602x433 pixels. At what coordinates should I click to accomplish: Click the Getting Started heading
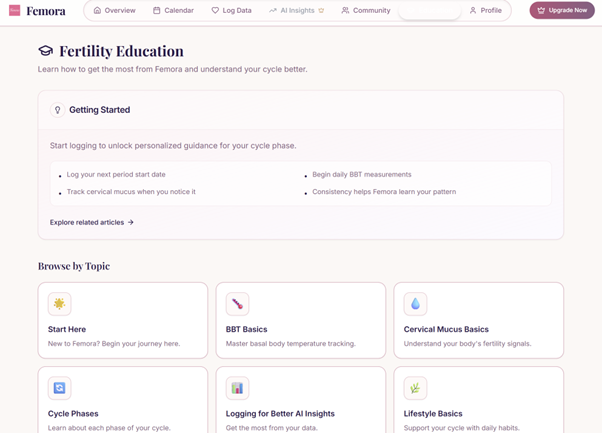tap(99, 110)
